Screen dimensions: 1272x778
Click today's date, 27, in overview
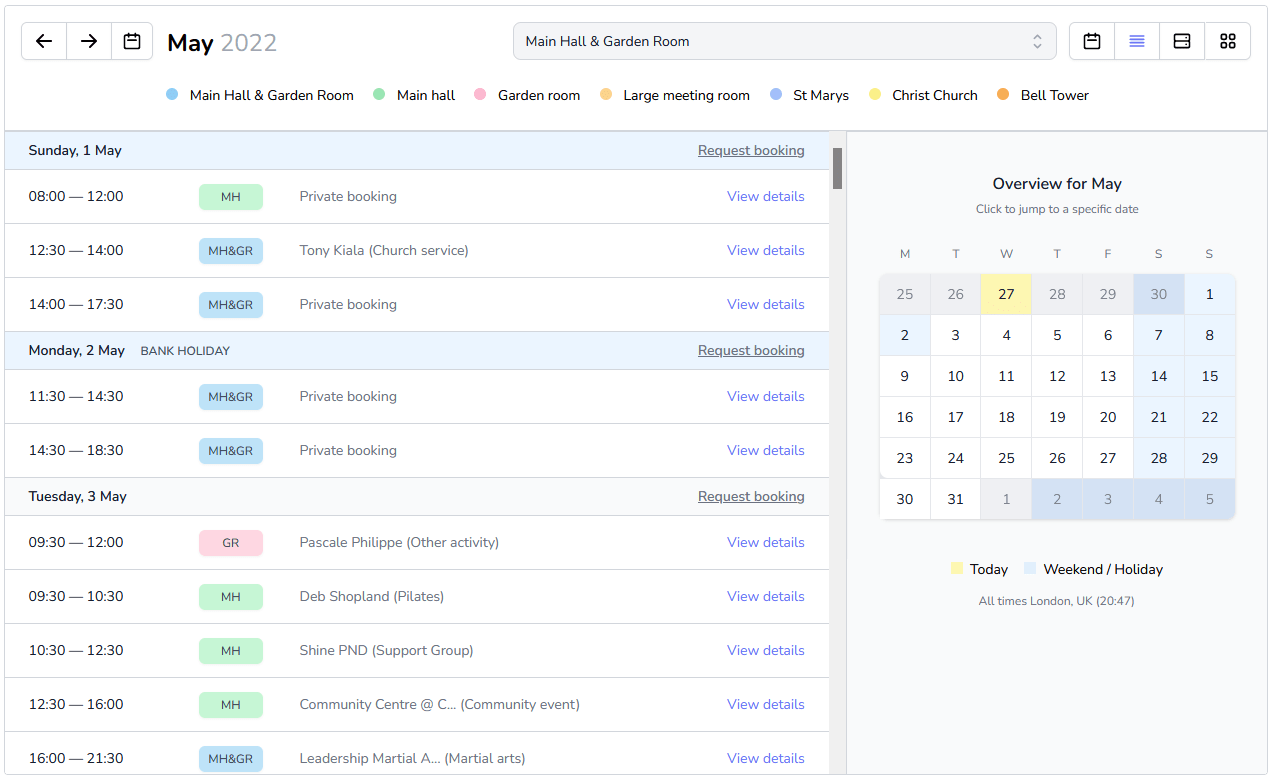tap(1006, 293)
